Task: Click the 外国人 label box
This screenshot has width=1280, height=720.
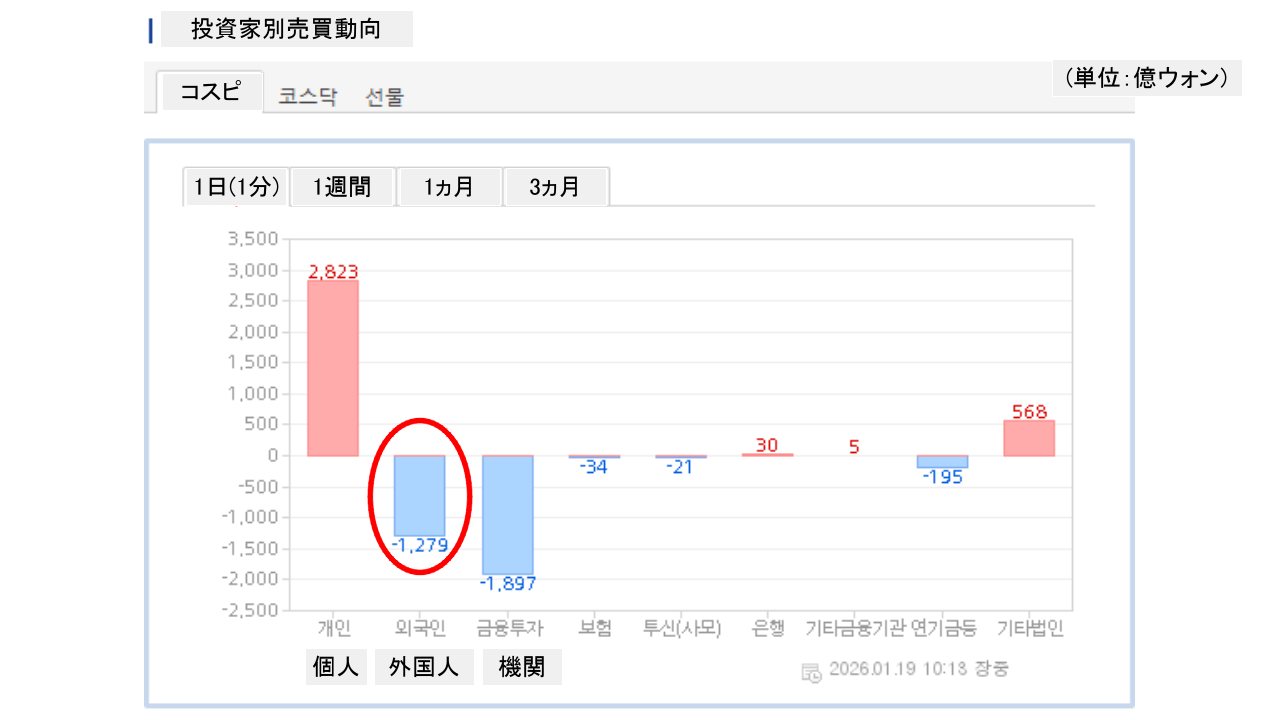Action: 424,667
